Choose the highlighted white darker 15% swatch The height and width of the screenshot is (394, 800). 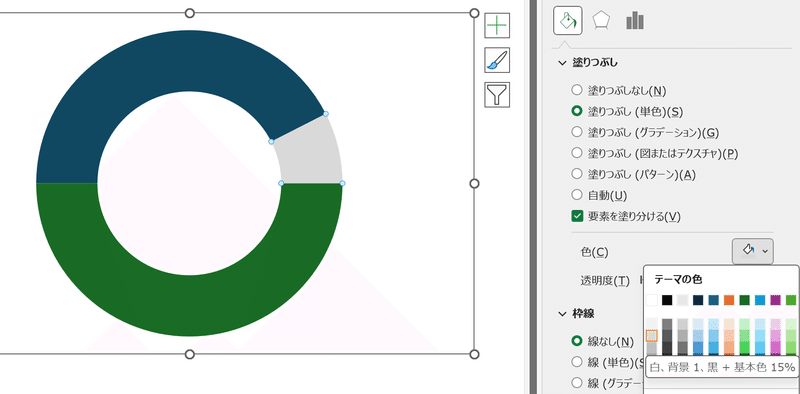(x=652, y=336)
